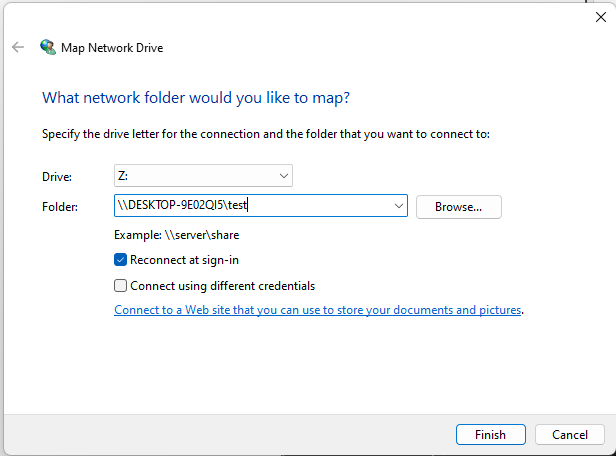This screenshot has width=616, height=456.
Task: Expand the Folder path history dropdown arrow
Action: [399, 206]
